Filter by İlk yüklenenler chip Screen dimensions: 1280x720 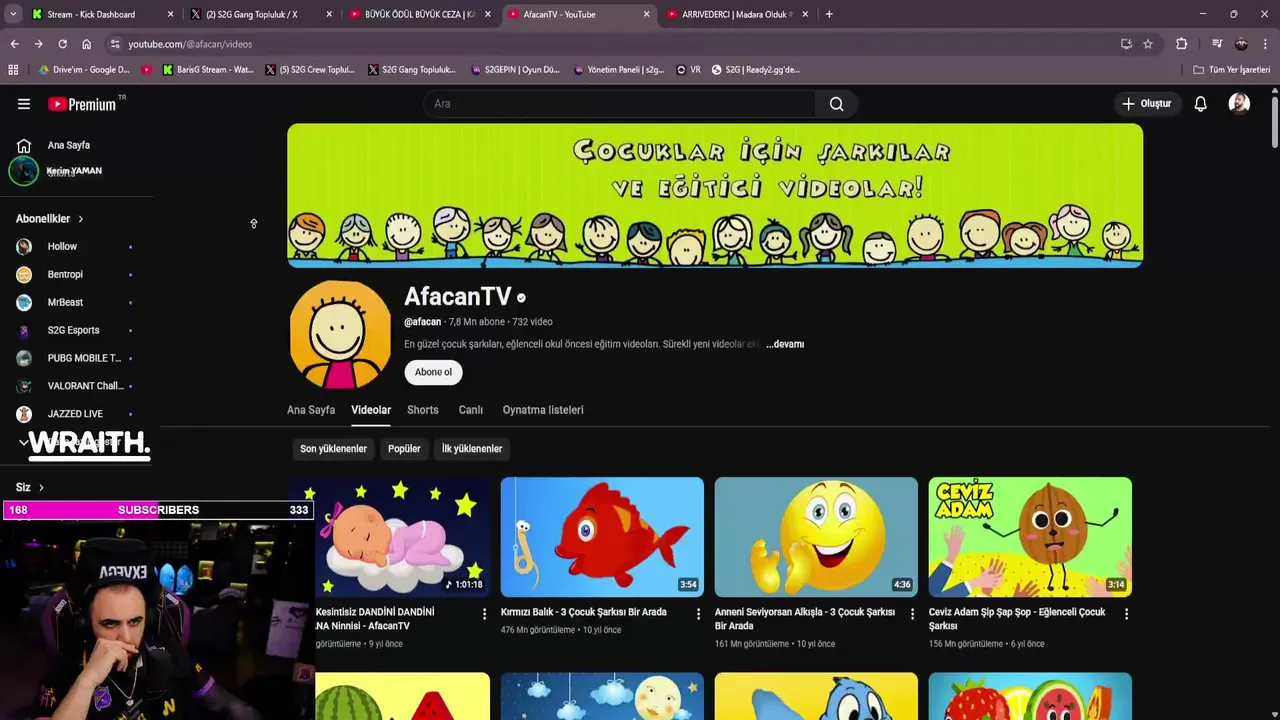coord(472,449)
